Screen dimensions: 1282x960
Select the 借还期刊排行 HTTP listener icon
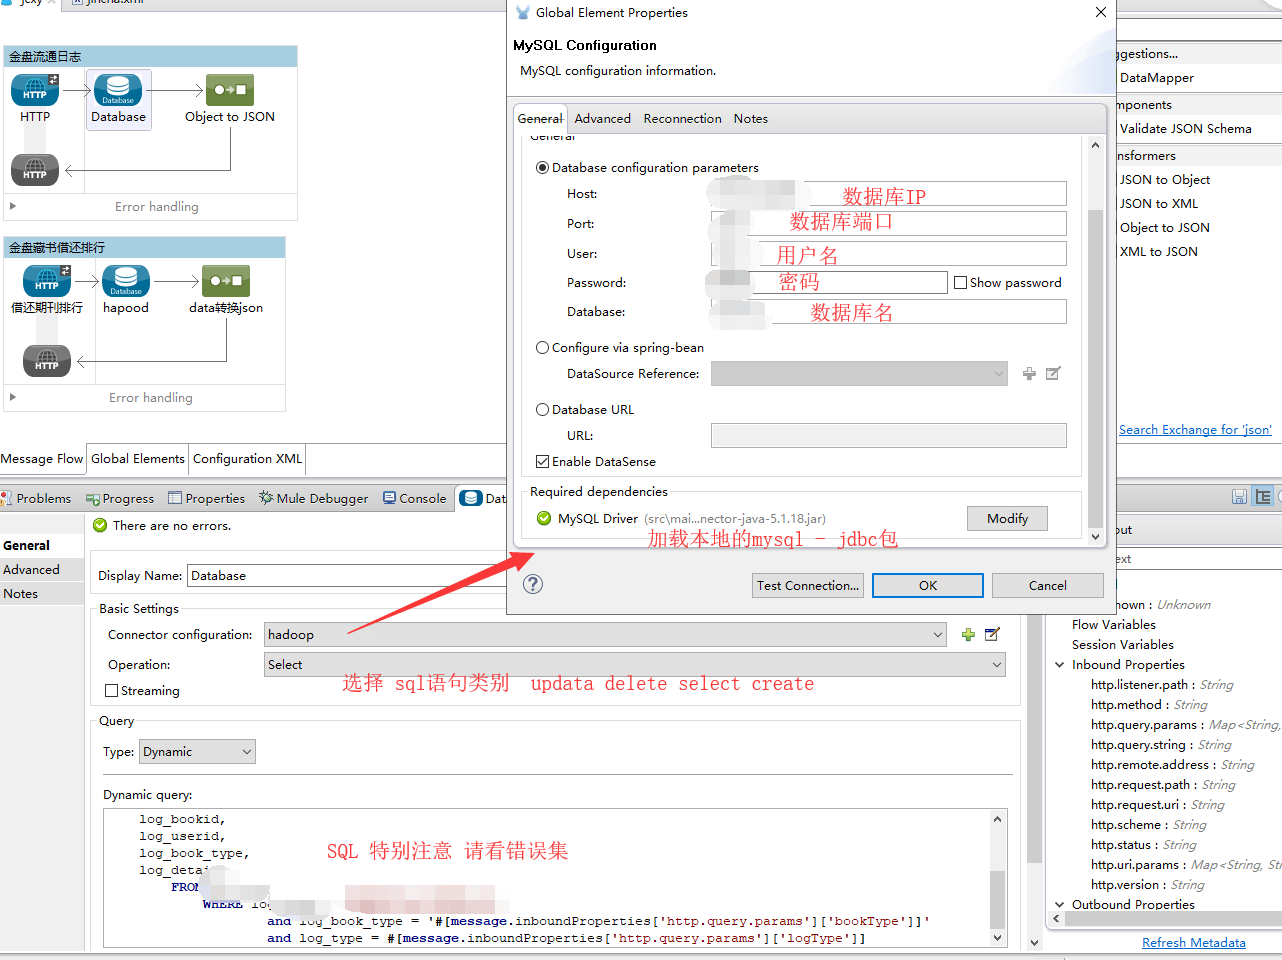pos(47,281)
